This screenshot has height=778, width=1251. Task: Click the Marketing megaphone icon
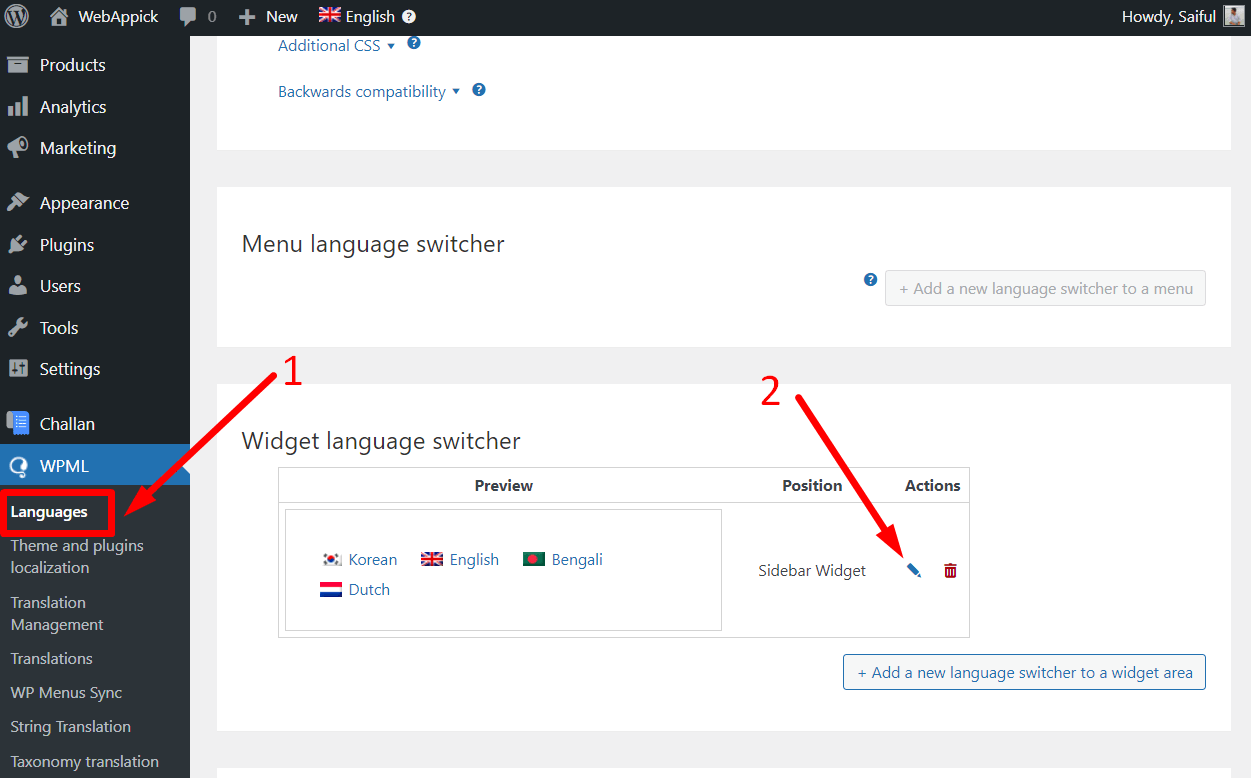[18, 148]
